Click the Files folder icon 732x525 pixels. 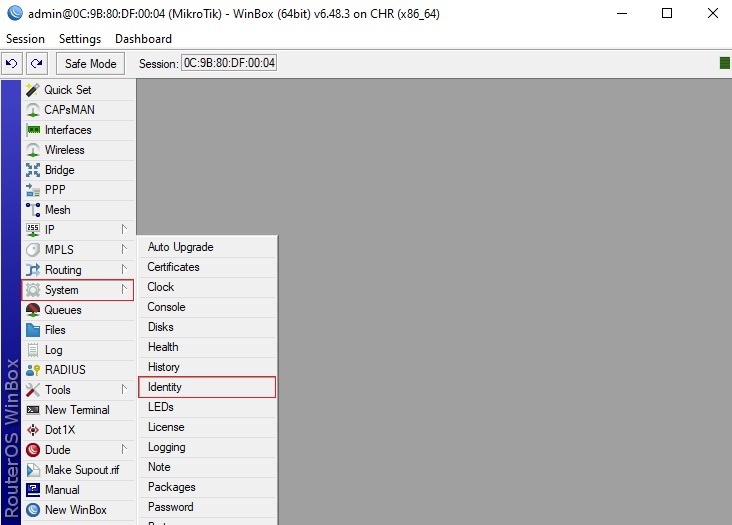click(x=33, y=330)
